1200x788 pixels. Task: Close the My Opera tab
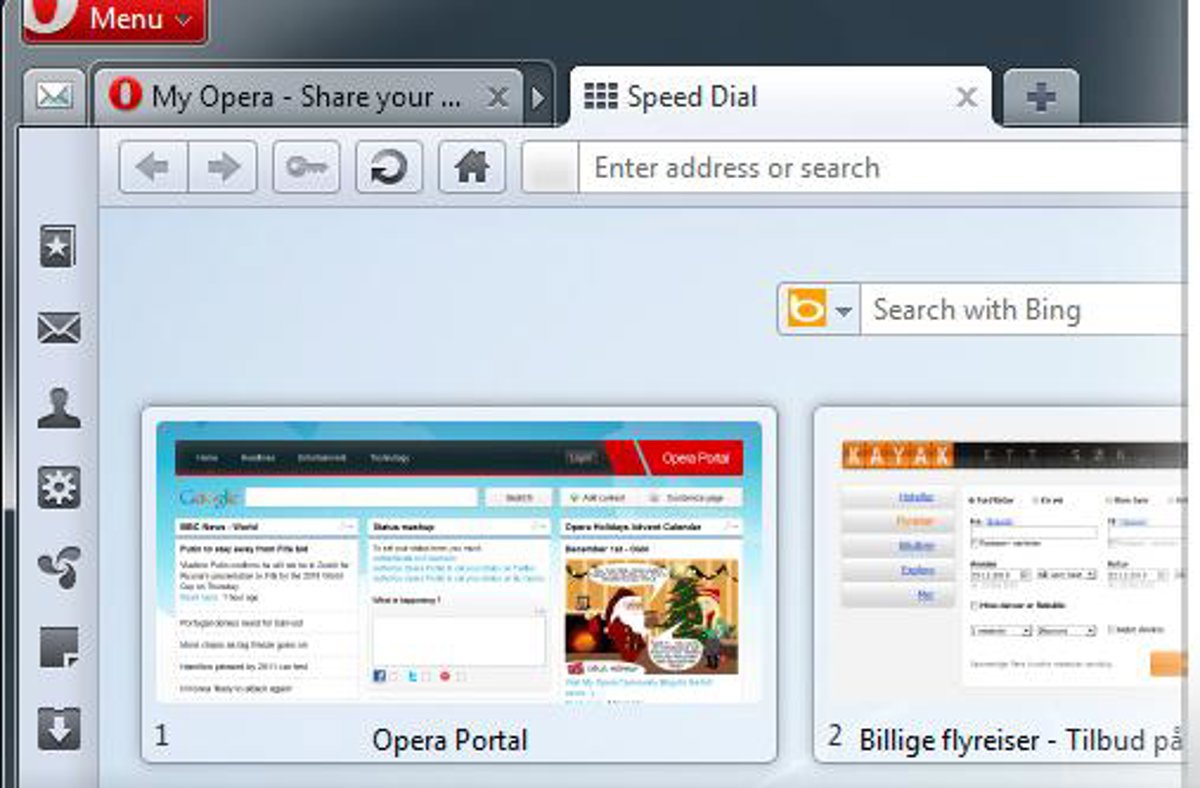[497, 97]
